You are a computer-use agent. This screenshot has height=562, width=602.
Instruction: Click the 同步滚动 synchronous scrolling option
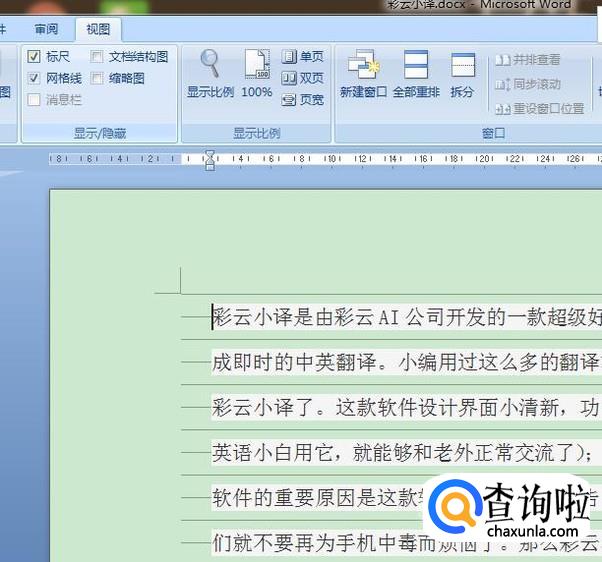click(x=528, y=84)
